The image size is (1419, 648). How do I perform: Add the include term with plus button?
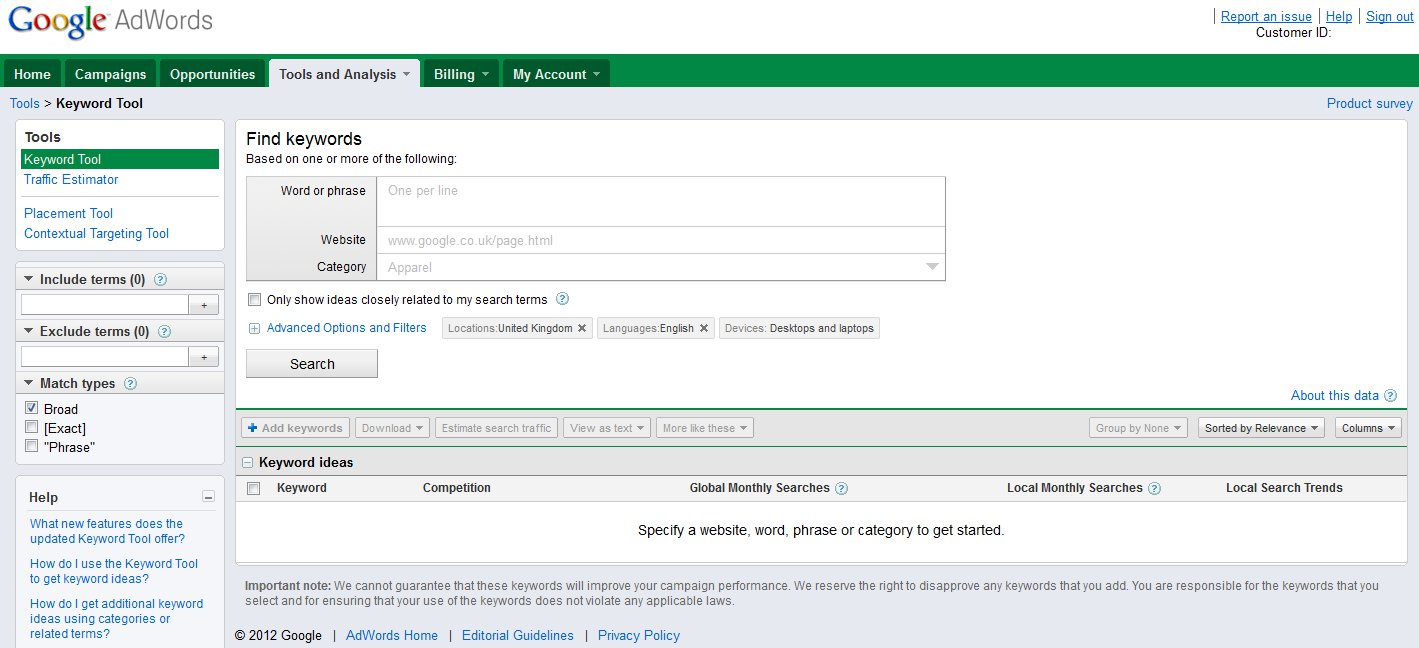[x=204, y=304]
